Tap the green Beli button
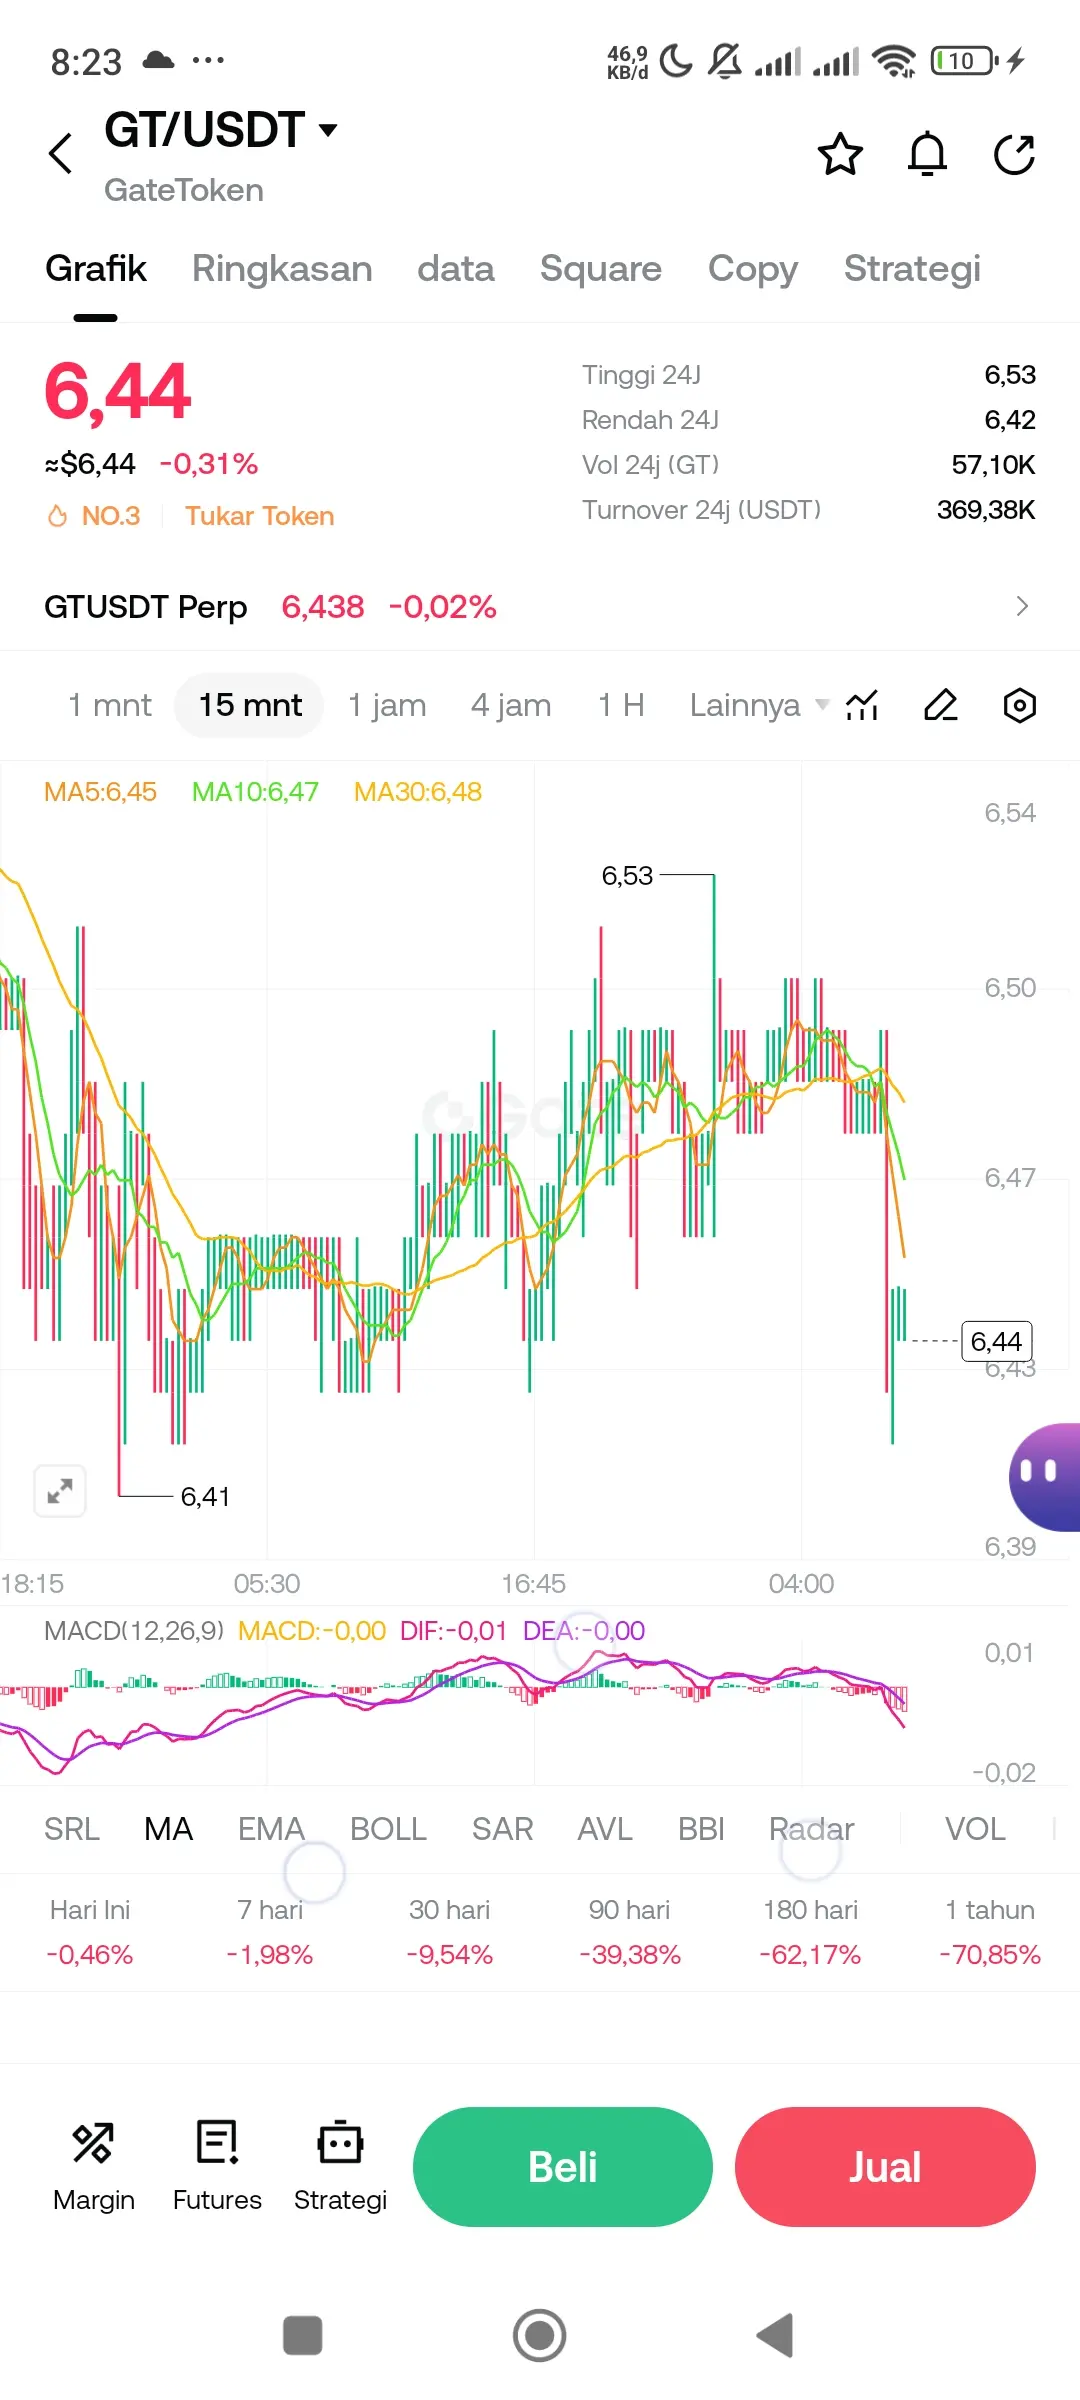 pyautogui.click(x=563, y=2167)
